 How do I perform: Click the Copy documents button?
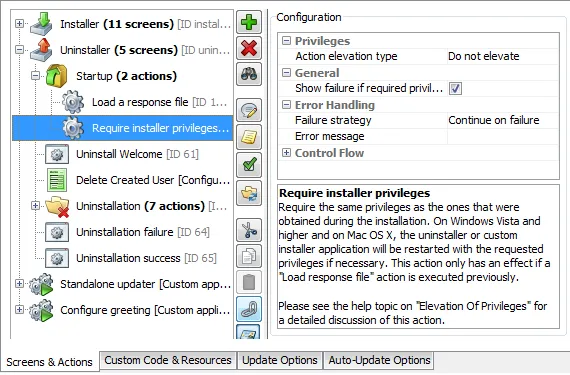[249, 256]
